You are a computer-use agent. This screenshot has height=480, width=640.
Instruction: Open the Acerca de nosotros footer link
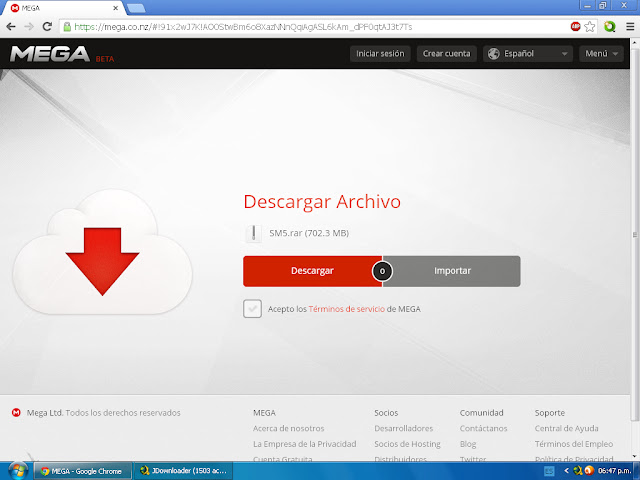(x=288, y=428)
